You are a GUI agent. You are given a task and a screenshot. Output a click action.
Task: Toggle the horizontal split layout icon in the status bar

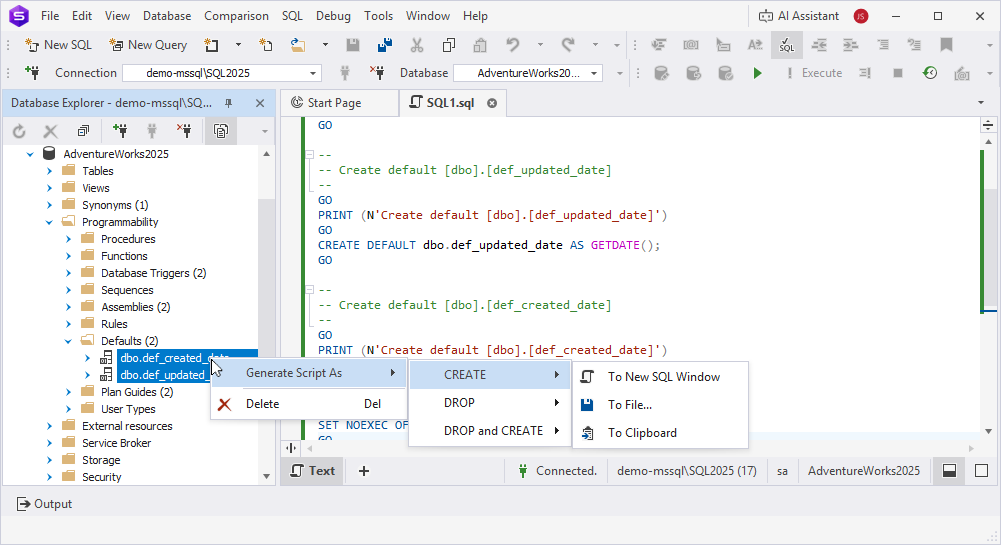tap(949, 471)
